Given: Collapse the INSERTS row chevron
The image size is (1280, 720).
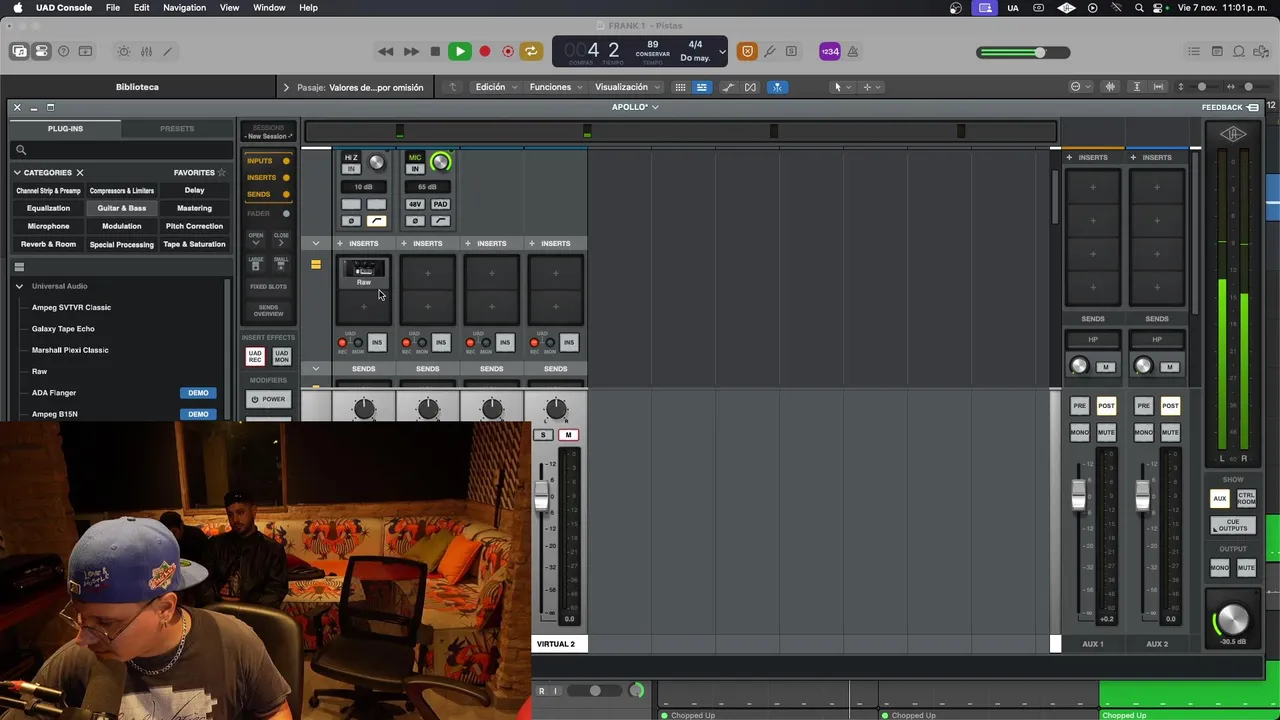Looking at the screenshot, I should [x=316, y=243].
